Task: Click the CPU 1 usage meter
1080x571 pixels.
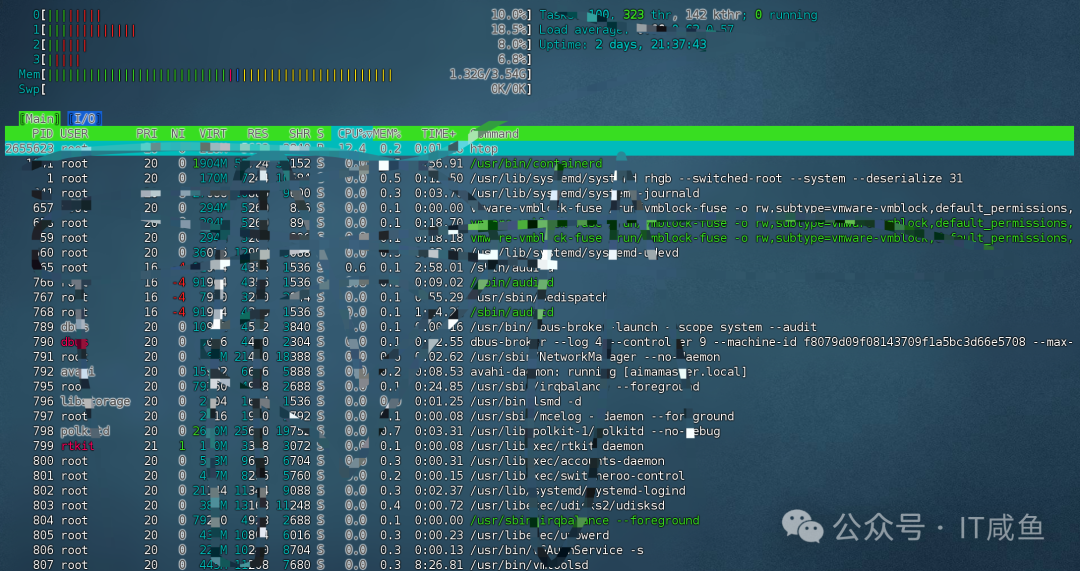Action: point(282,30)
